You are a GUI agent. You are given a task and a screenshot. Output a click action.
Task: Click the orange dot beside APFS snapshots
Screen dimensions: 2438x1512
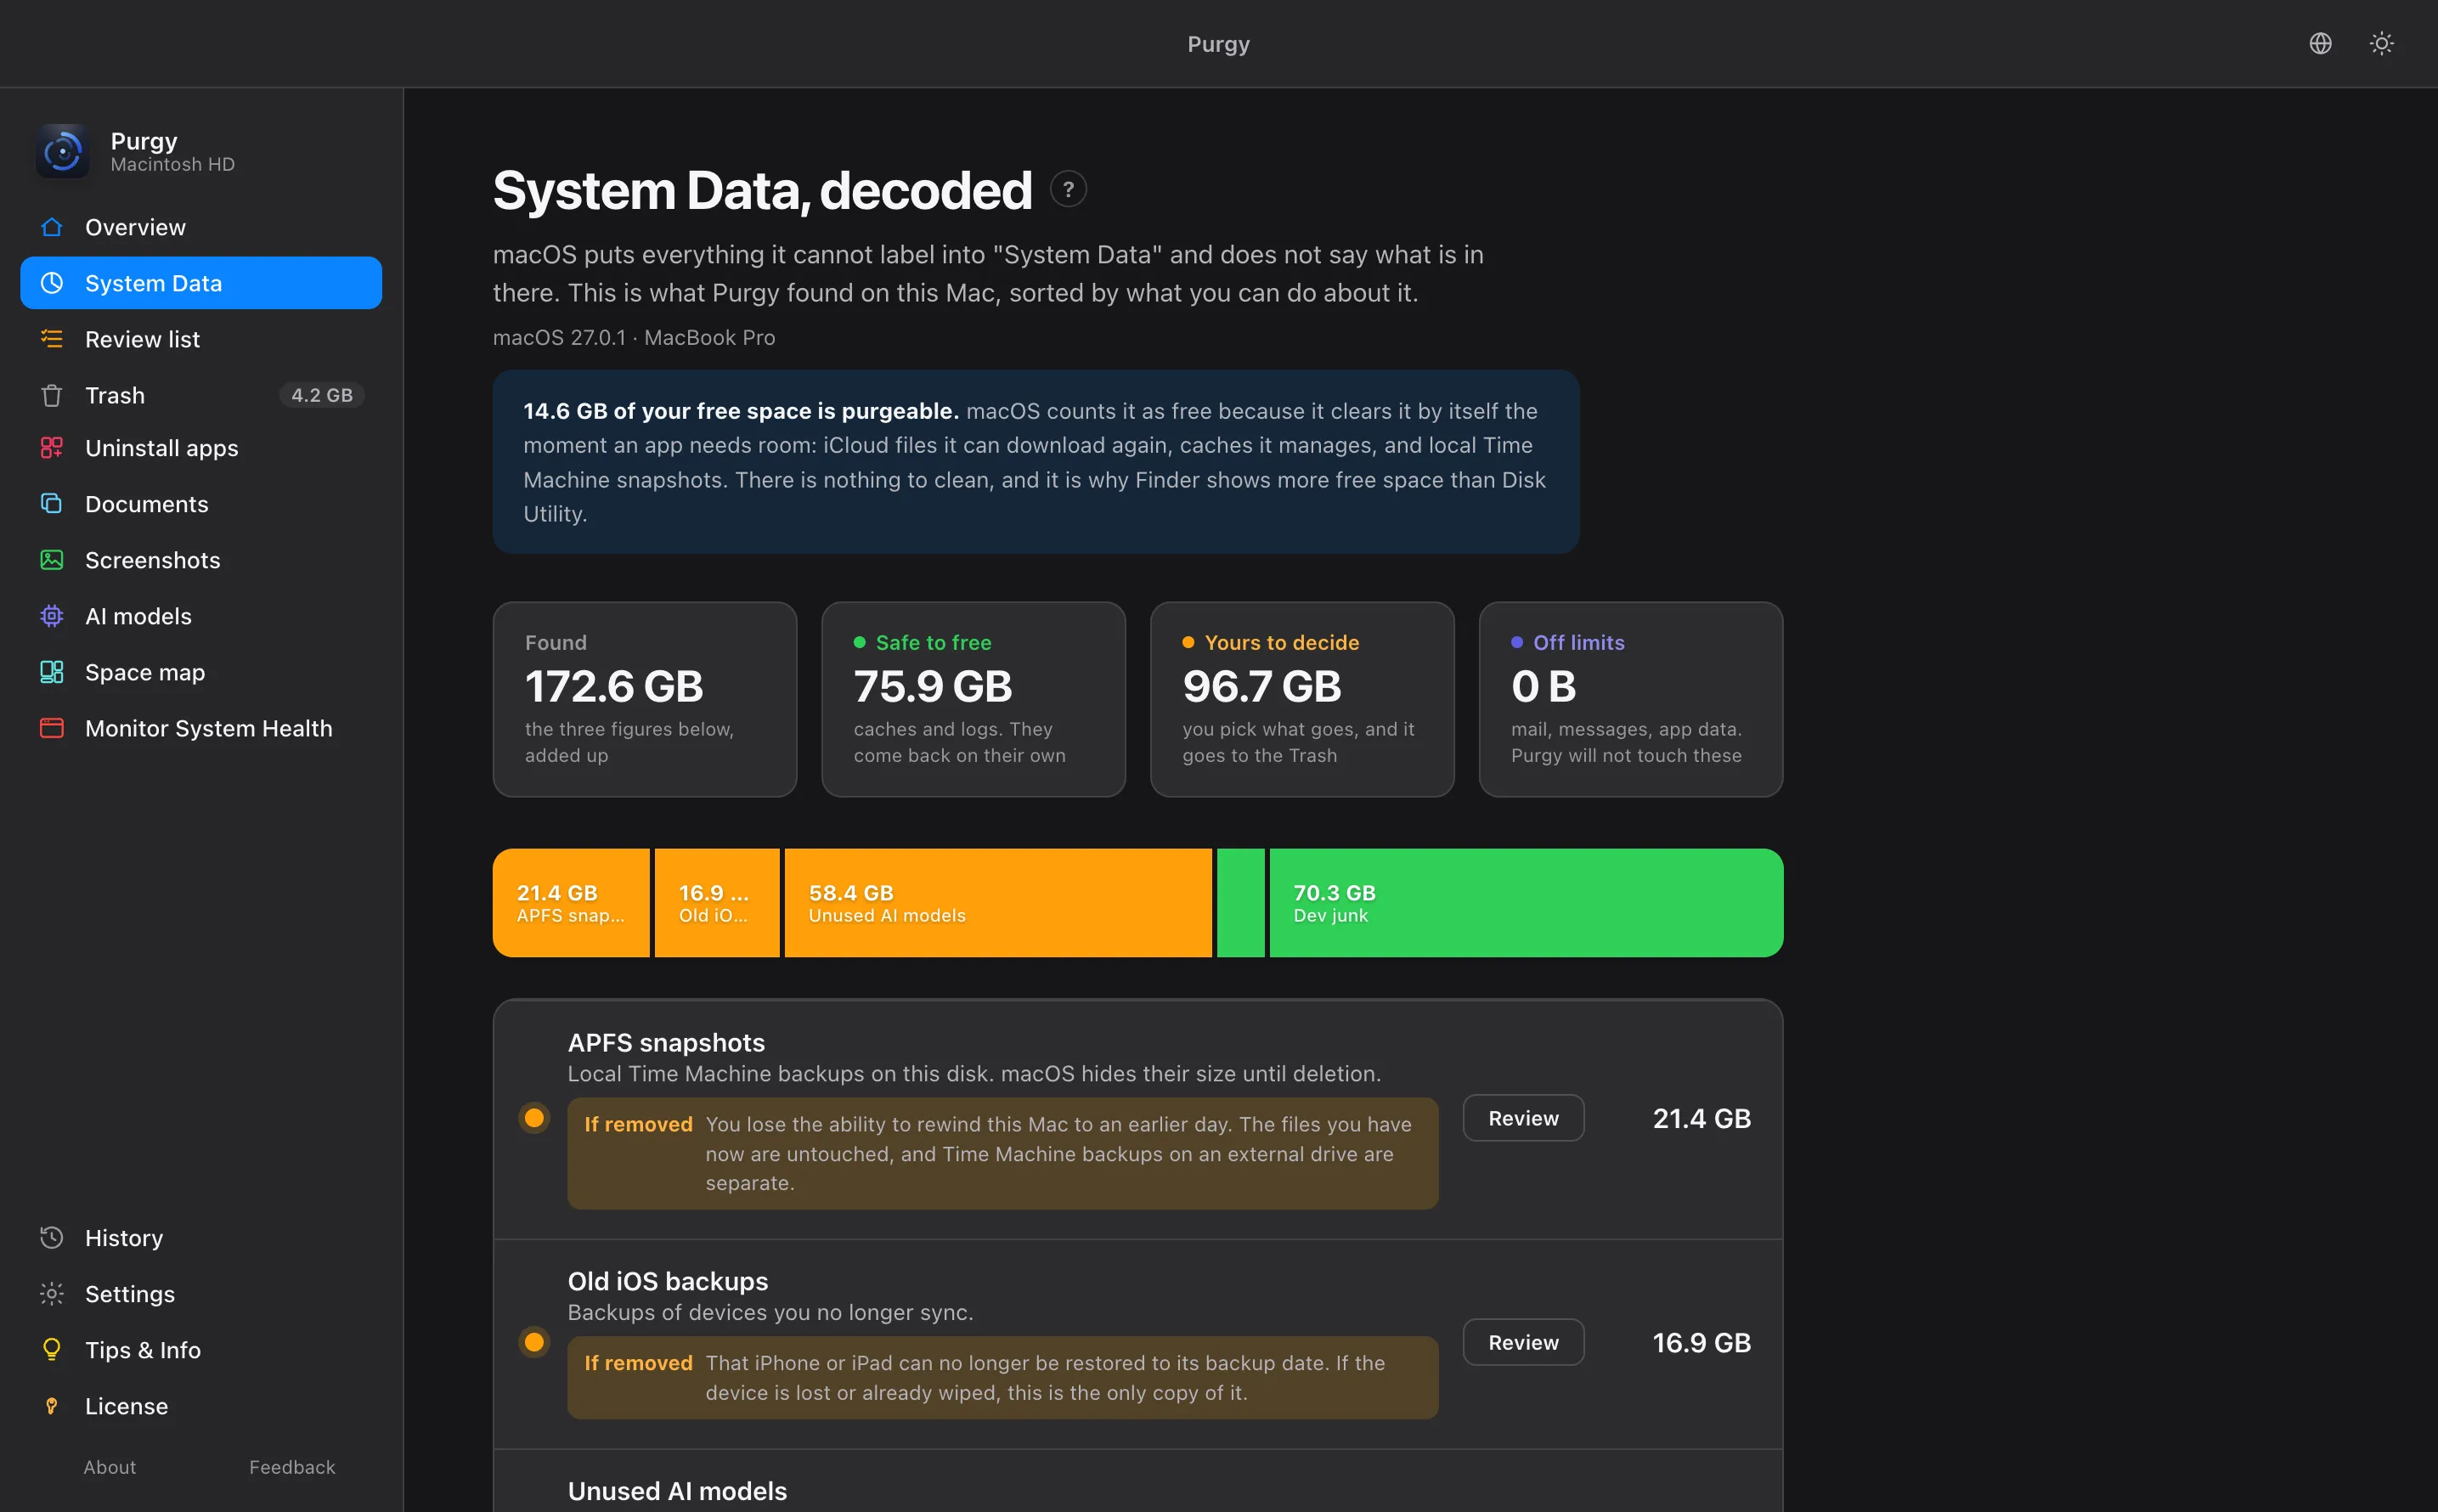(534, 1118)
